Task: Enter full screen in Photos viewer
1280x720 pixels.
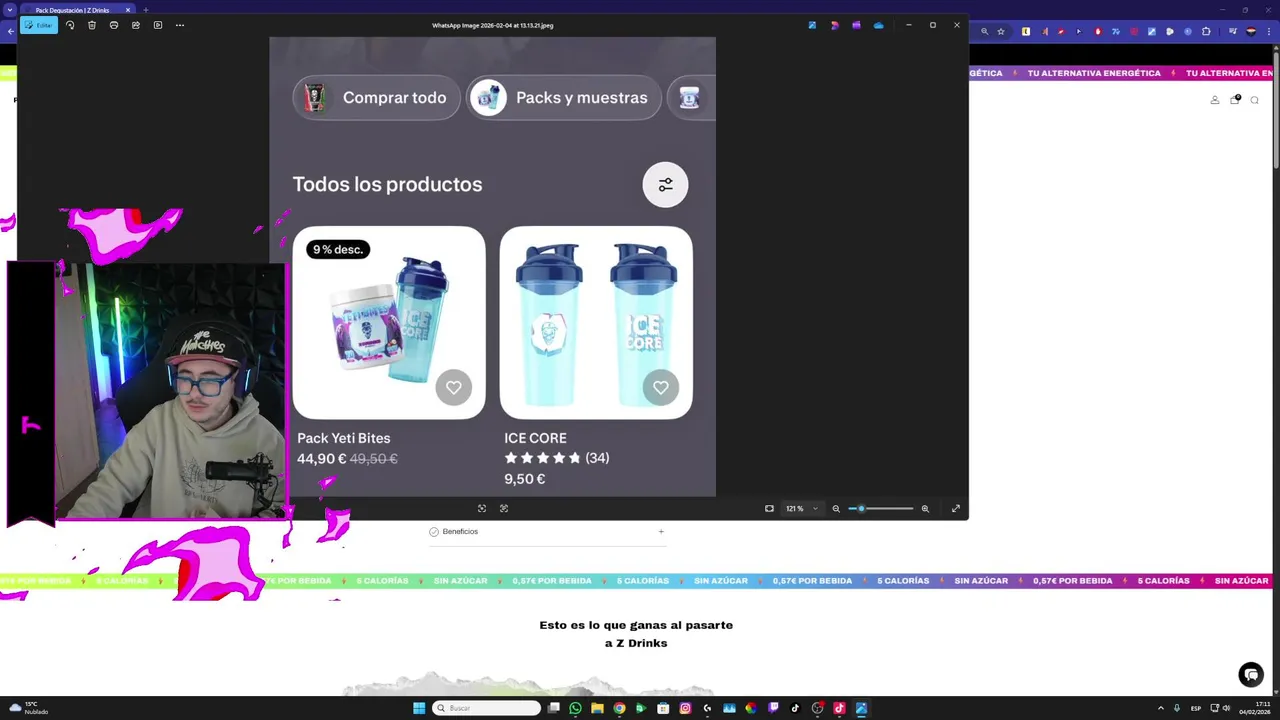Action: click(956, 508)
